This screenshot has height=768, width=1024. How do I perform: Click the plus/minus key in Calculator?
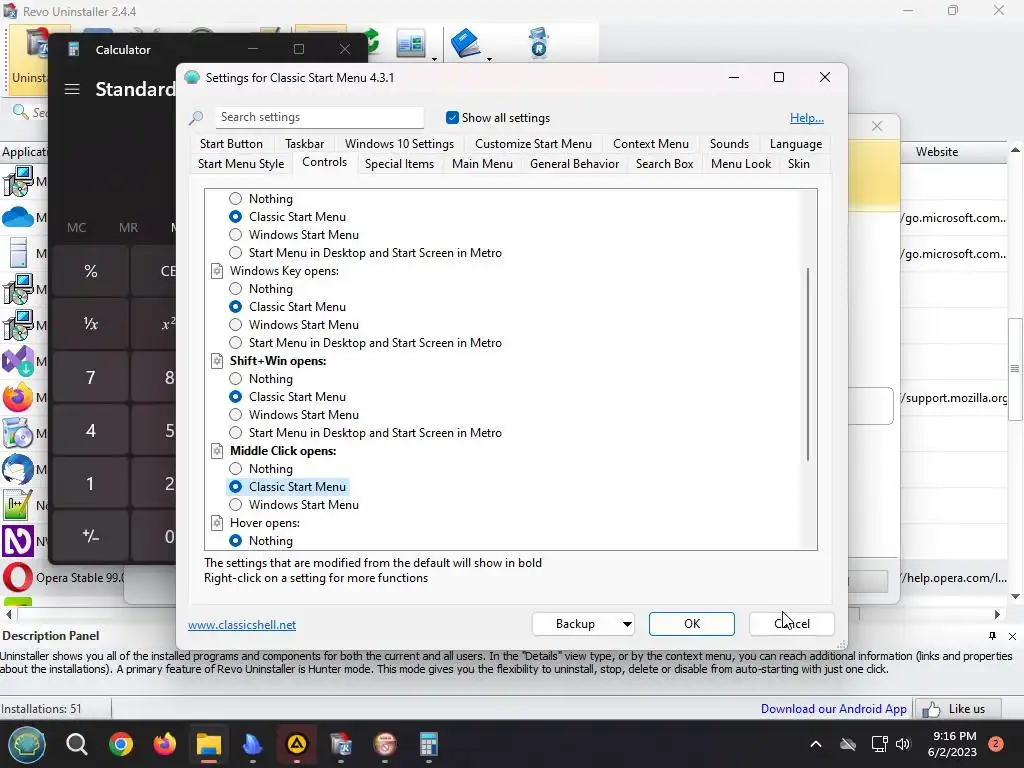pos(90,536)
